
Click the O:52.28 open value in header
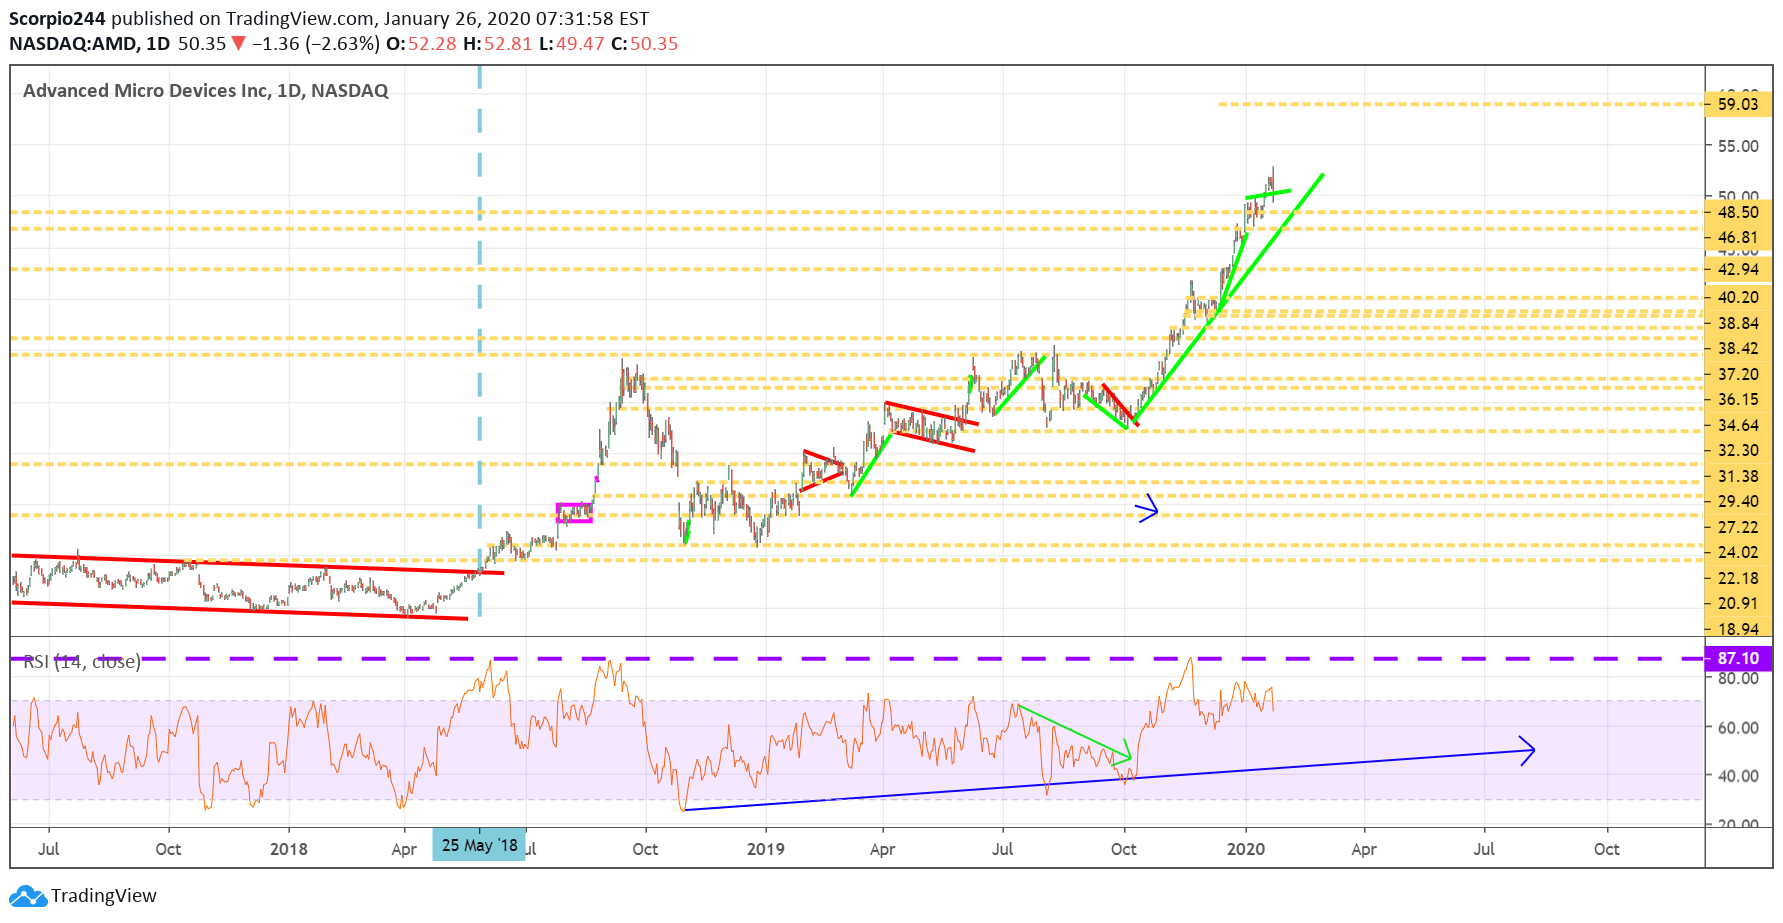click(421, 44)
